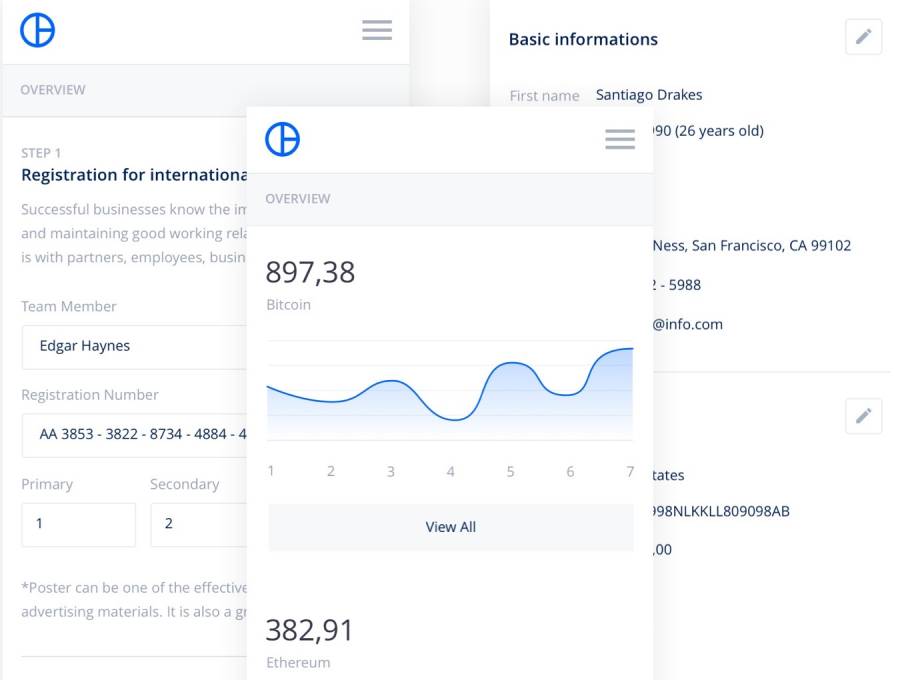Click the Secondary input containing 2

pyautogui.click(x=198, y=524)
